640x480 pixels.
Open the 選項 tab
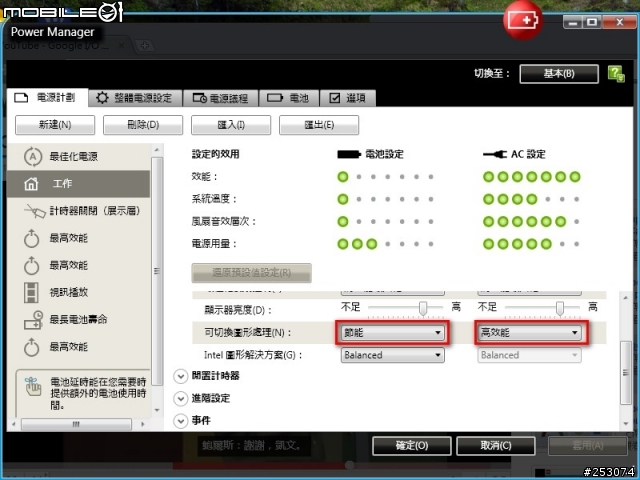coord(348,98)
